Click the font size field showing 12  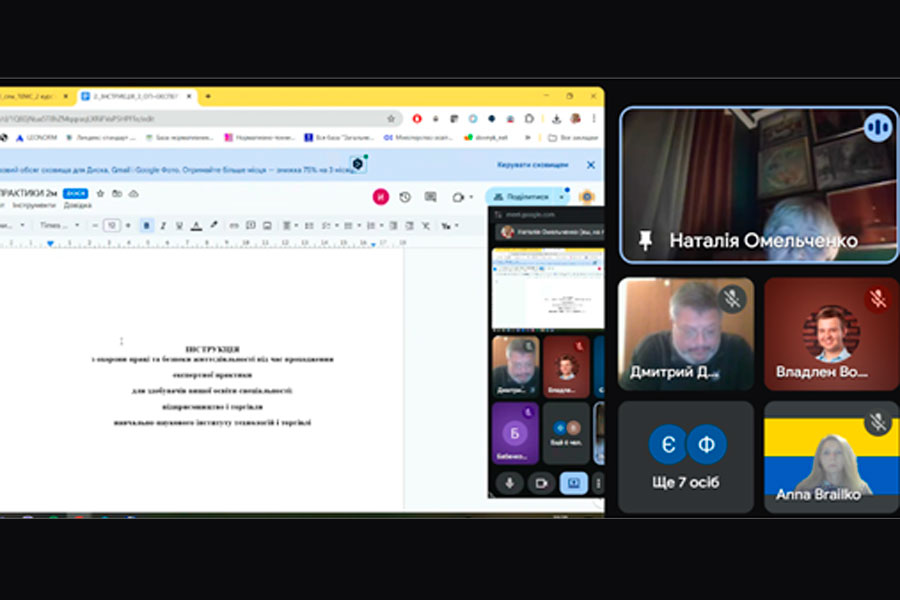click(112, 226)
